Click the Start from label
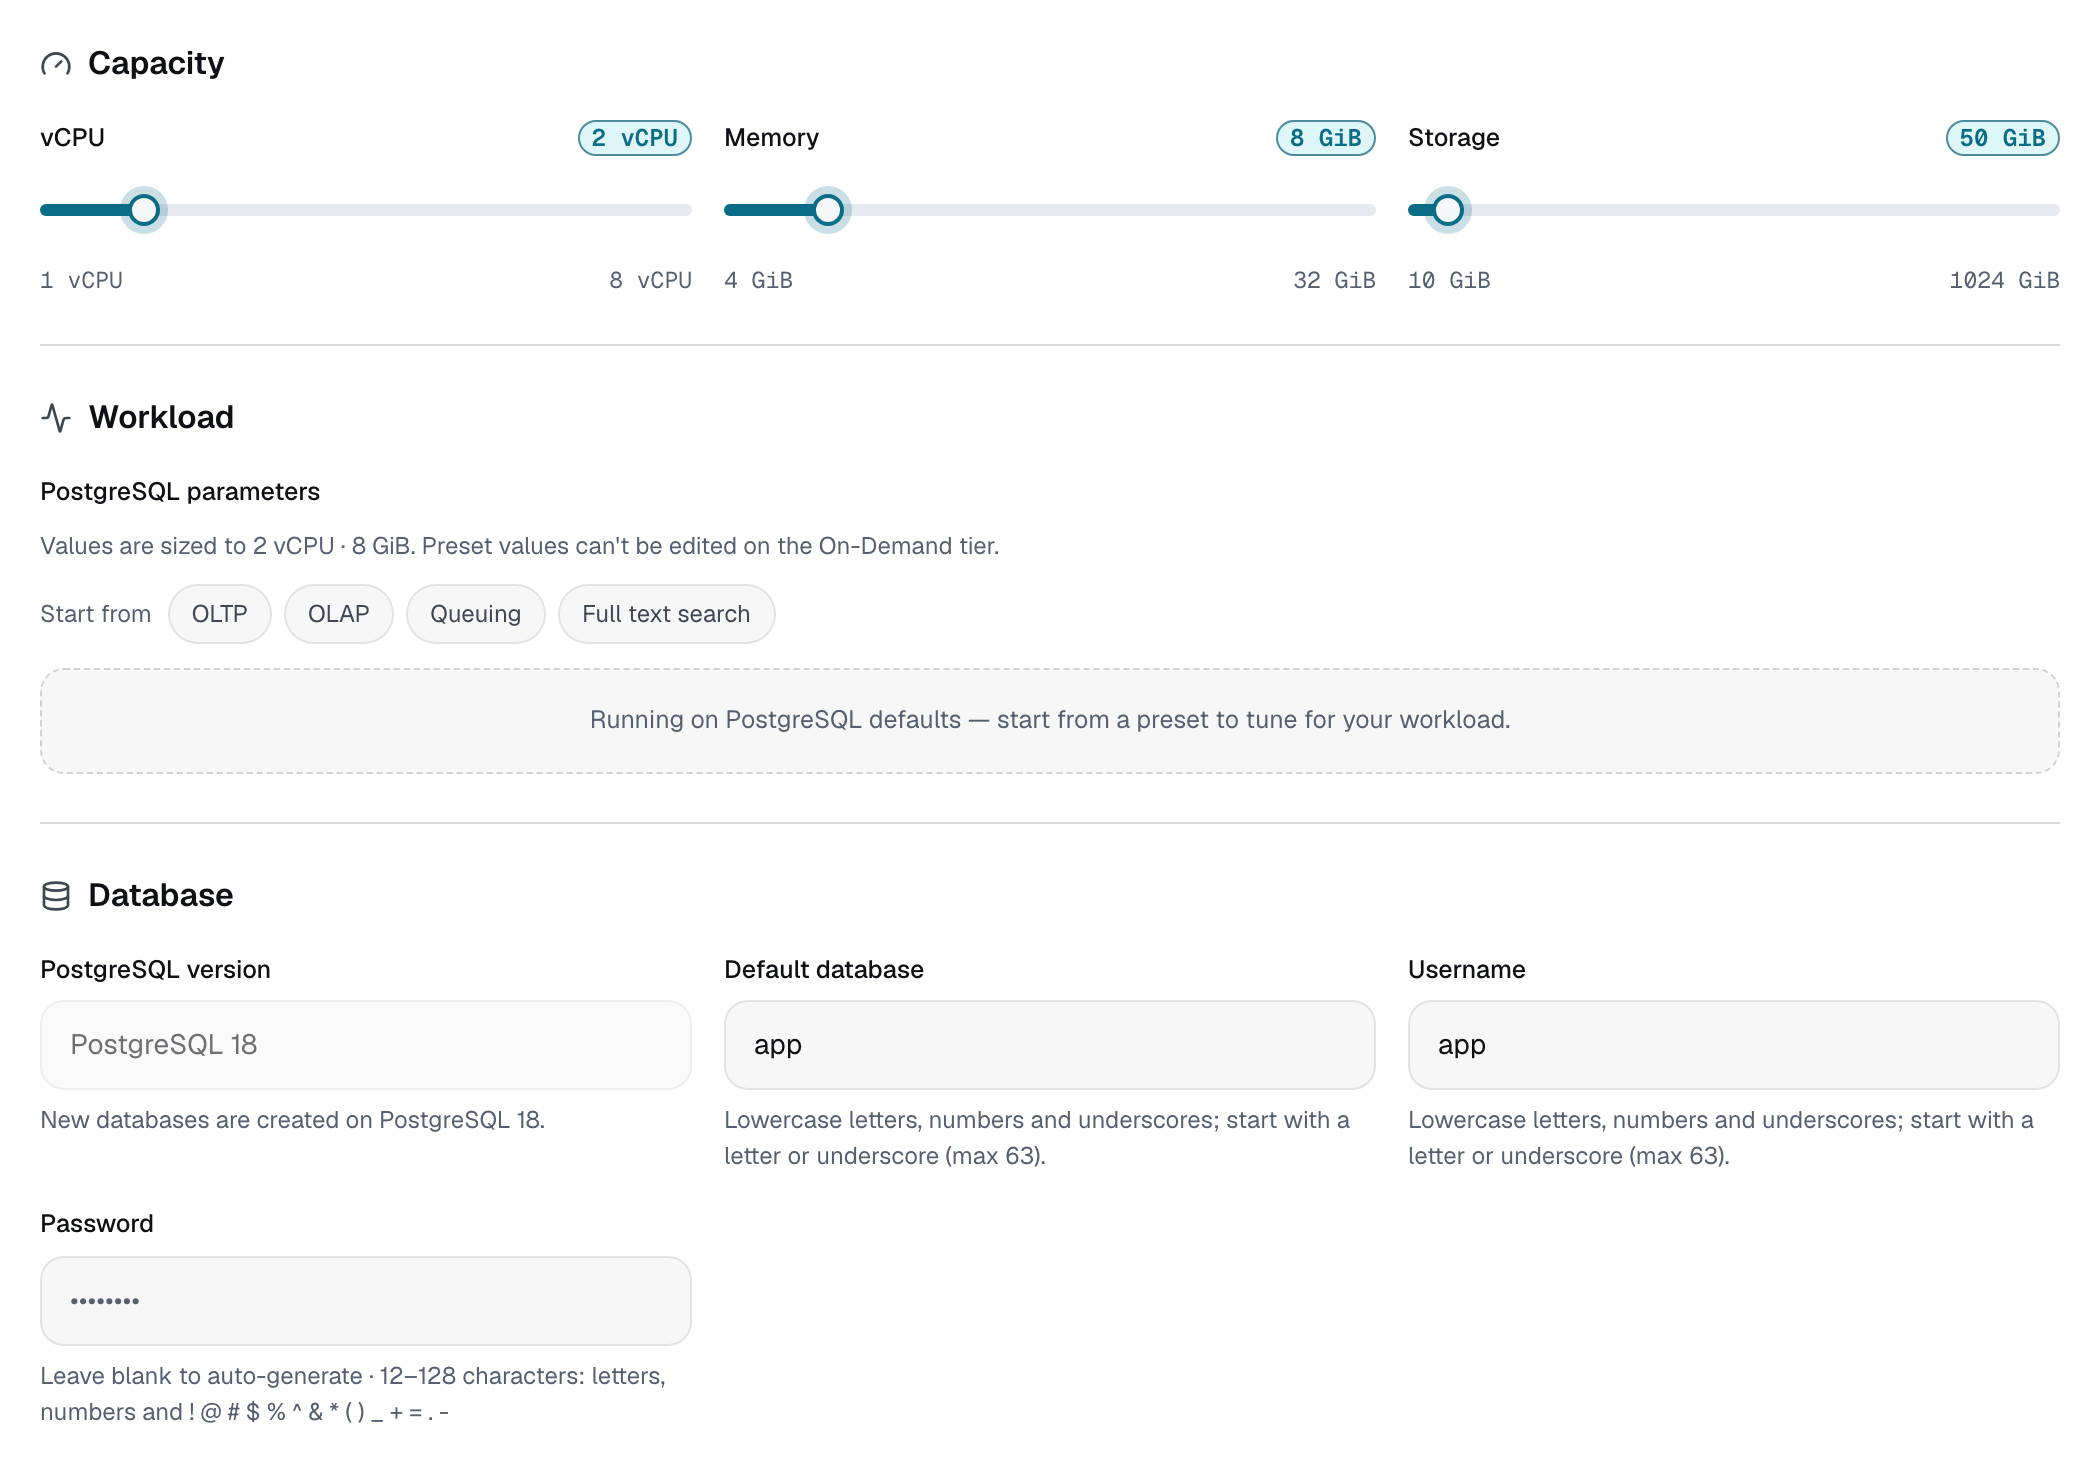Screen dimensions: 2100x1470 (96, 614)
